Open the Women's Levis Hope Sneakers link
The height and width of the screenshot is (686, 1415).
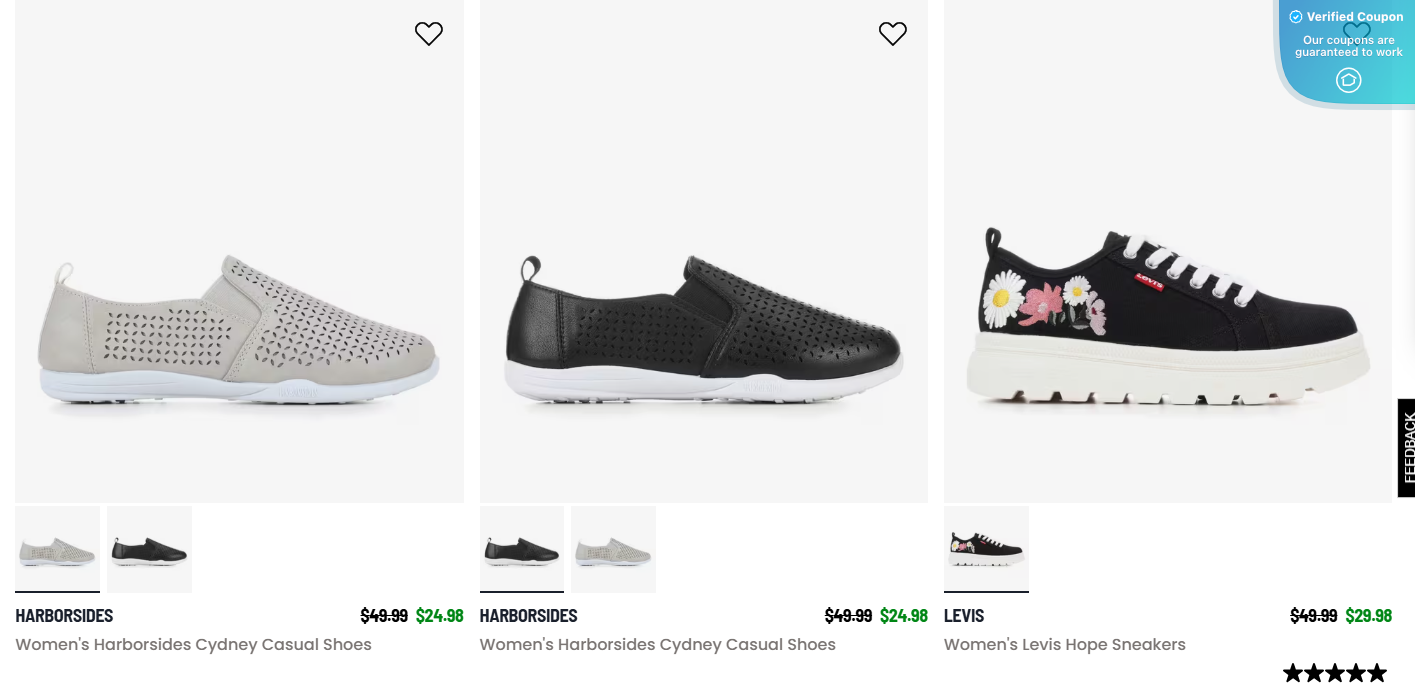point(1064,645)
